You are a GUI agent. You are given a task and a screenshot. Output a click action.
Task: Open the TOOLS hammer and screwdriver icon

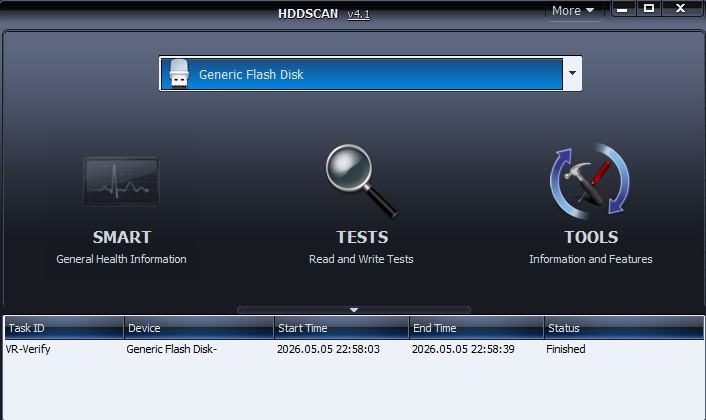pyautogui.click(x=590, y=181)
